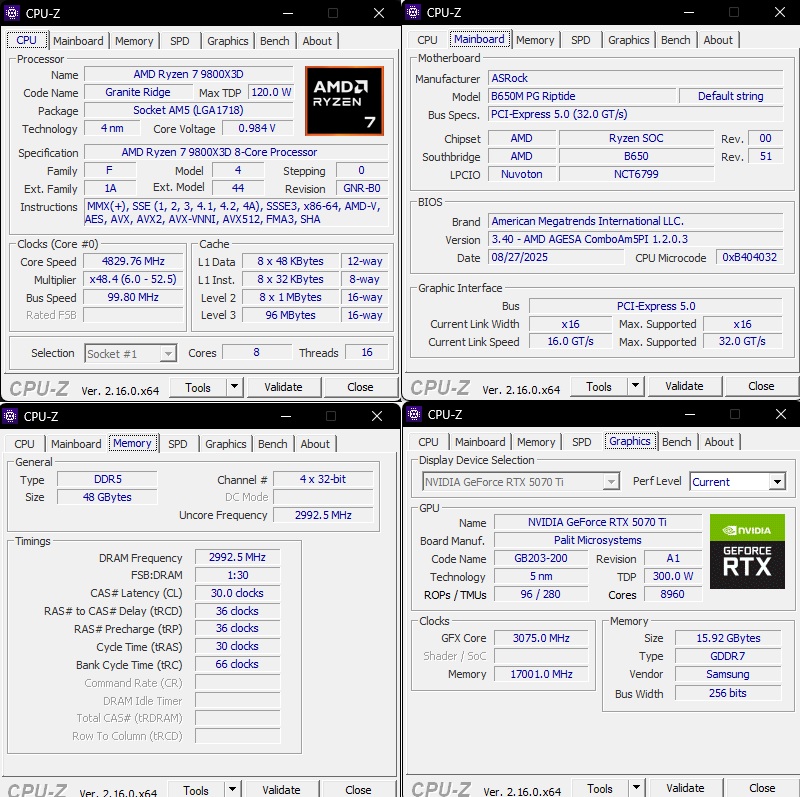The height and width of the screenshot is (797, 800).
Task: Open Mainboard tab in the CPU window
Action: pyautogui.click(x=78, y=41)
